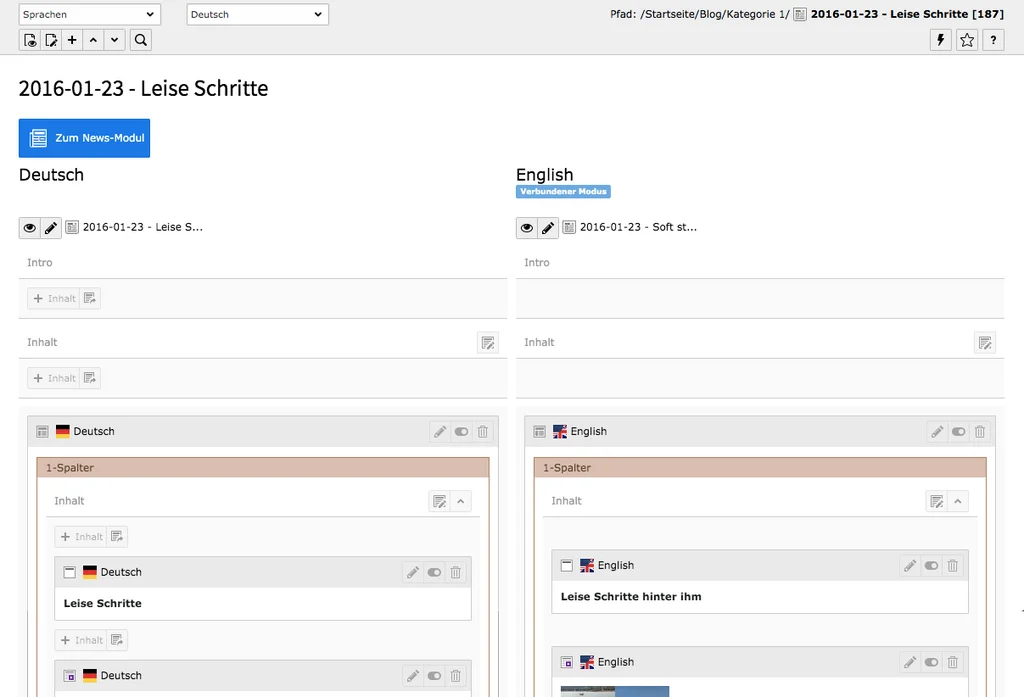1024x697 pixels.
Task: Click the eye preview icon above the Deutsch column
Action: [x=28, y=227]
